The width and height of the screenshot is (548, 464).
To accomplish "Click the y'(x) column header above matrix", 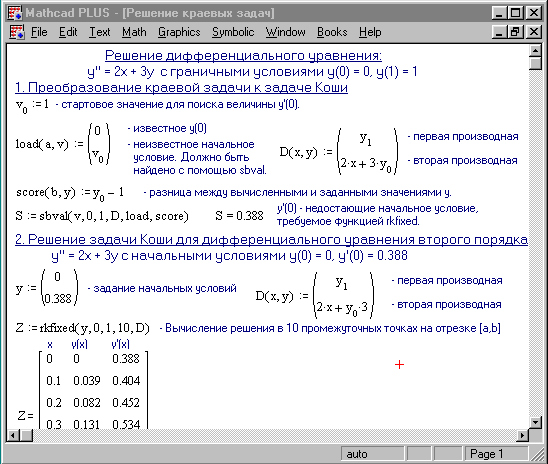I will tap(120, 345).
